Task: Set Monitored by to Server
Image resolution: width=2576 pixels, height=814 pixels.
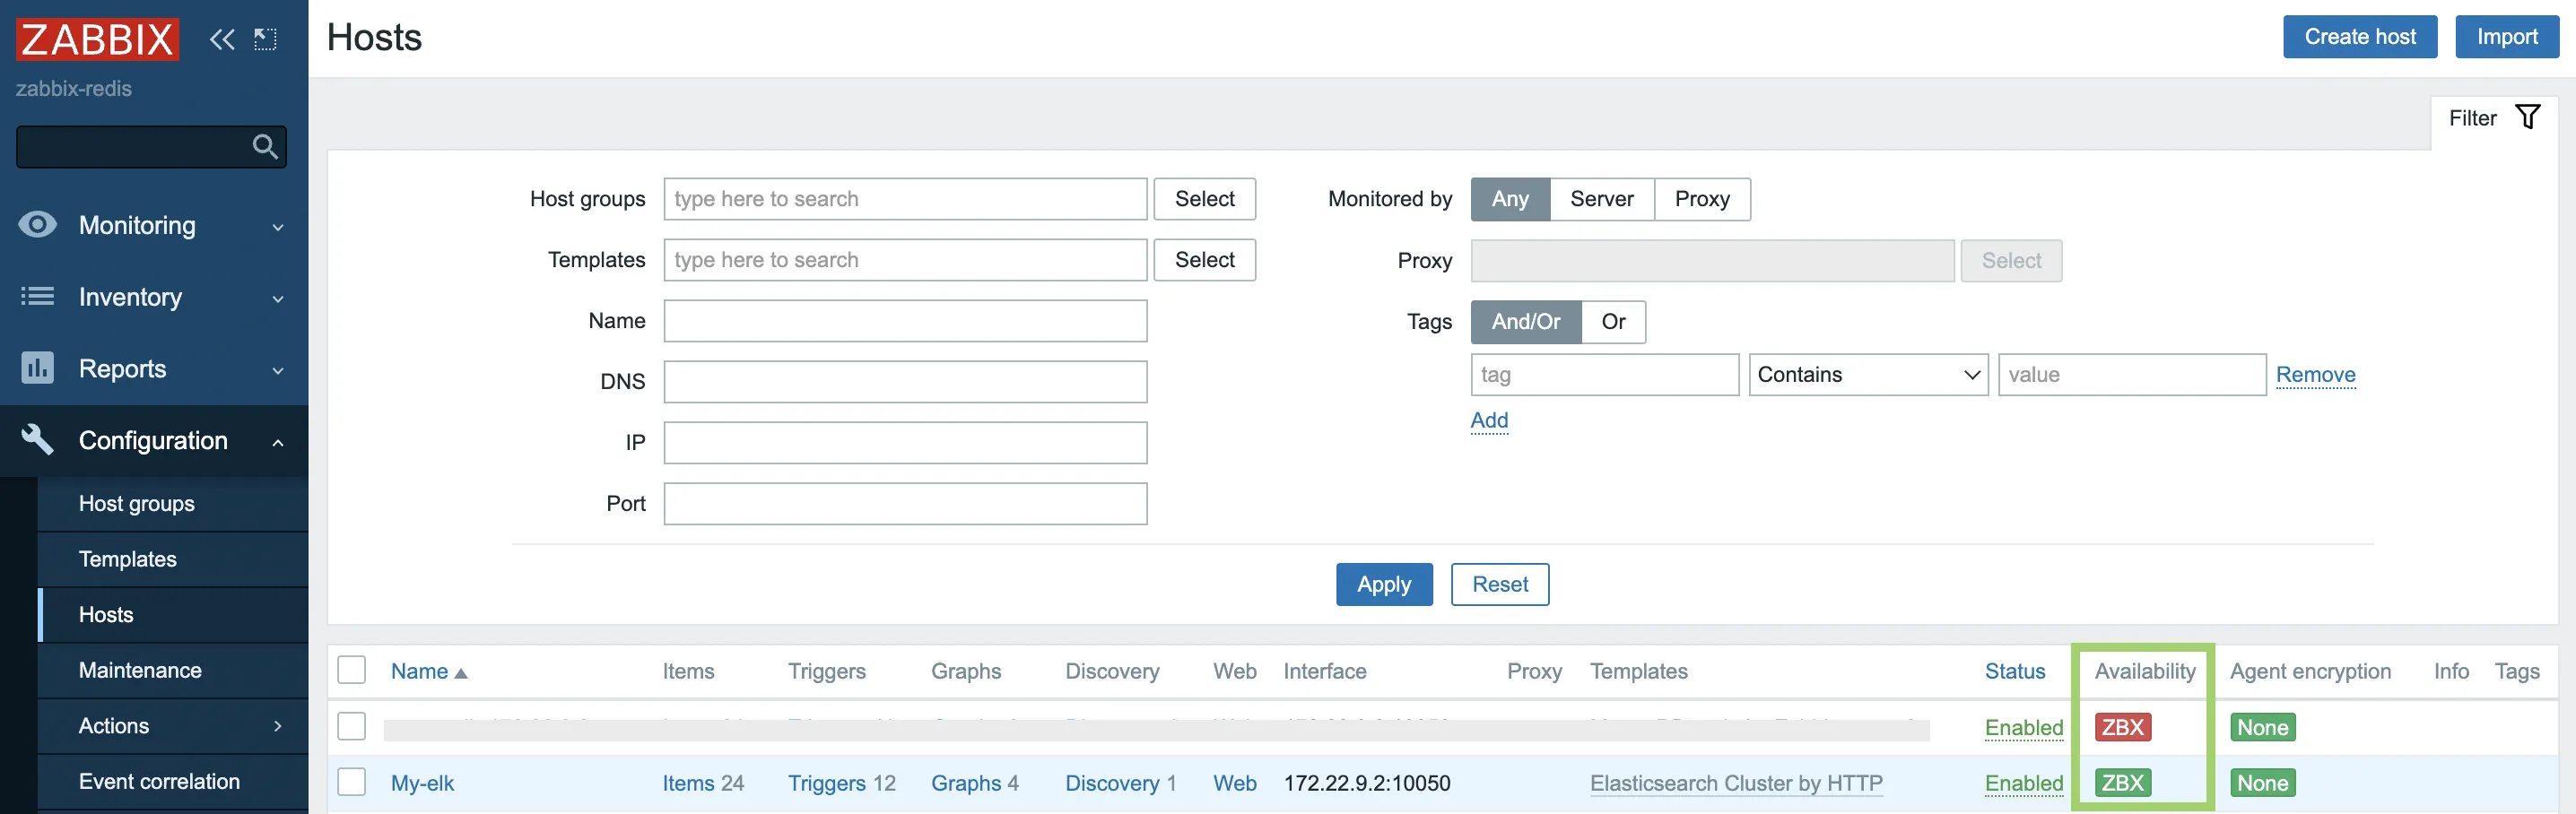Action: point(1601,199)
